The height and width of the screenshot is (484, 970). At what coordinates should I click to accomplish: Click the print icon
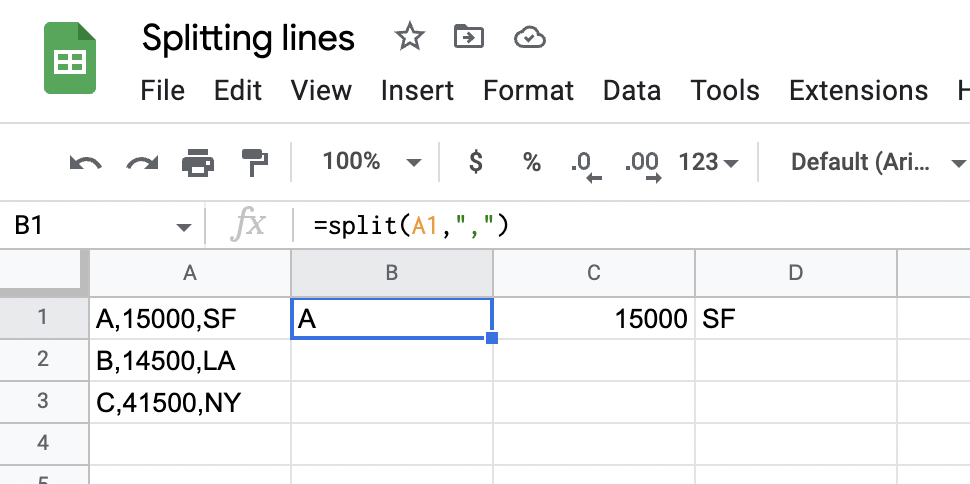click(x=198, y=163)
